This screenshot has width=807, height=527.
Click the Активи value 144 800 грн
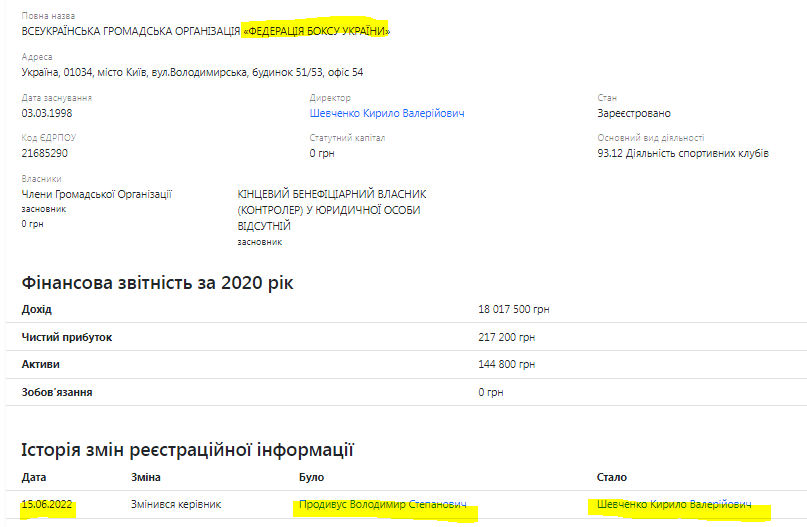click(507, 365)
